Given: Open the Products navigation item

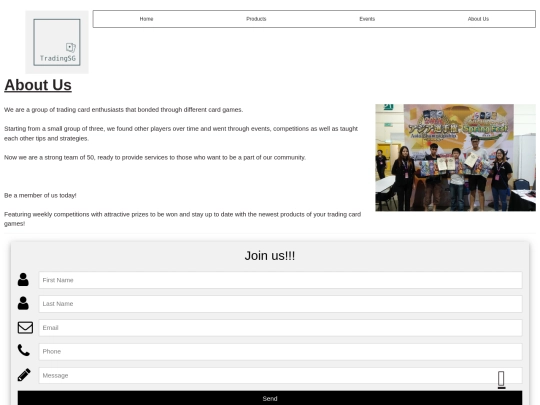Looking at the screenshot, I should click(256, 19).
